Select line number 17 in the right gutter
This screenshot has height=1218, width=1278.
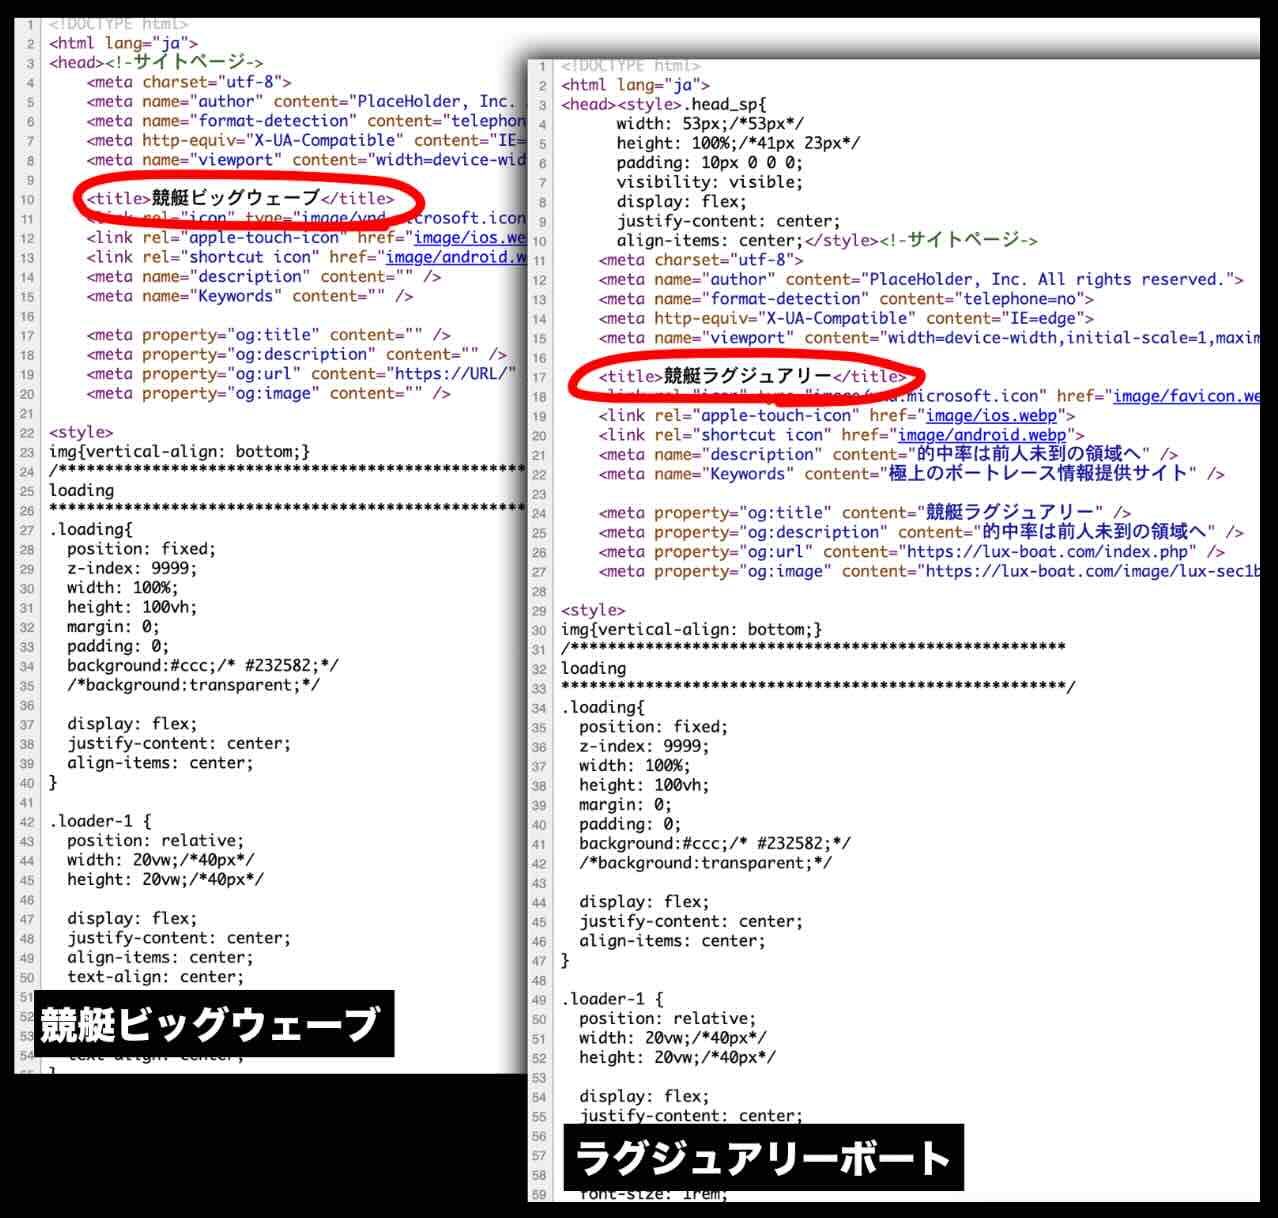540,376
